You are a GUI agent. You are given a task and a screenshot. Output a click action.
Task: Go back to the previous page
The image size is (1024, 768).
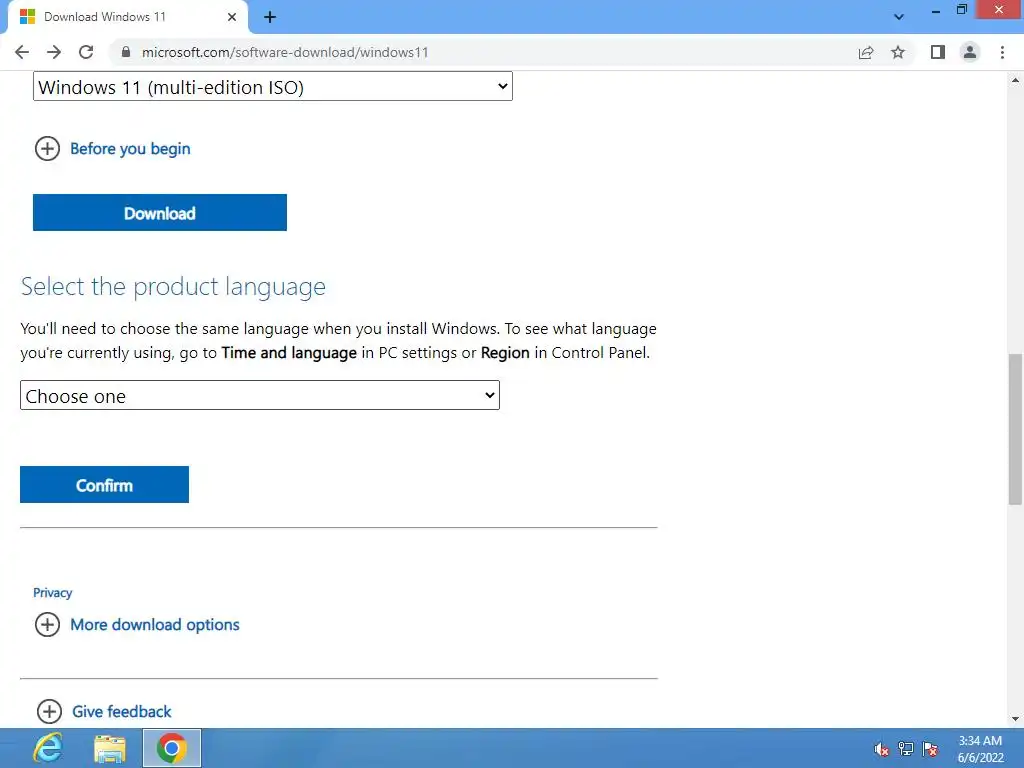tap(22, 52)
